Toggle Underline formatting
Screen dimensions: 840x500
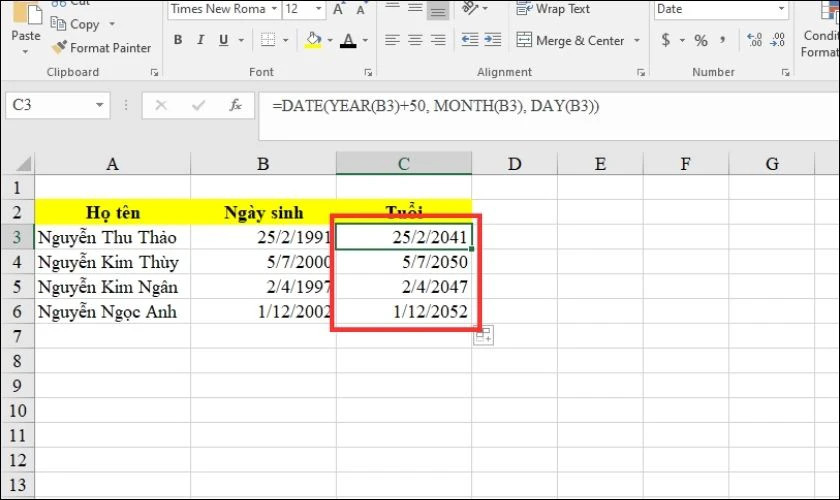(223, 40)
